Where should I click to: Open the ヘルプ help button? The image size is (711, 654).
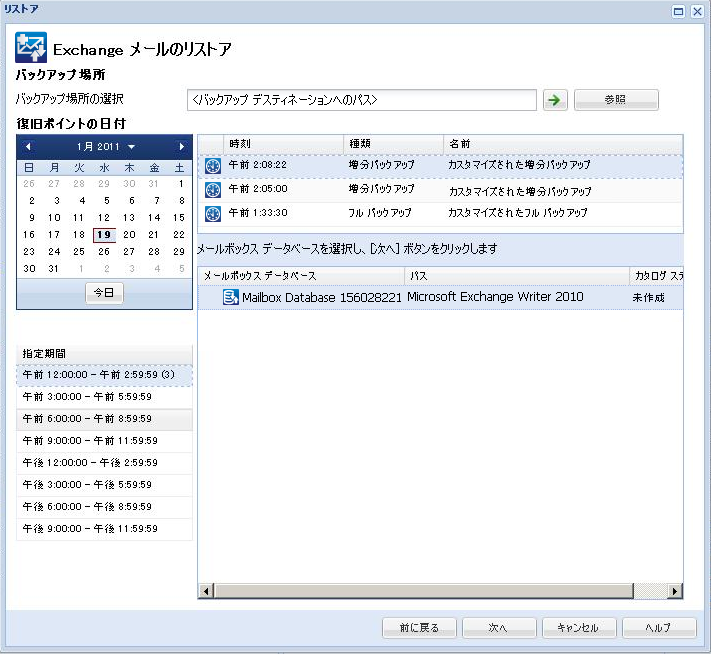click(x=658, y=628)
